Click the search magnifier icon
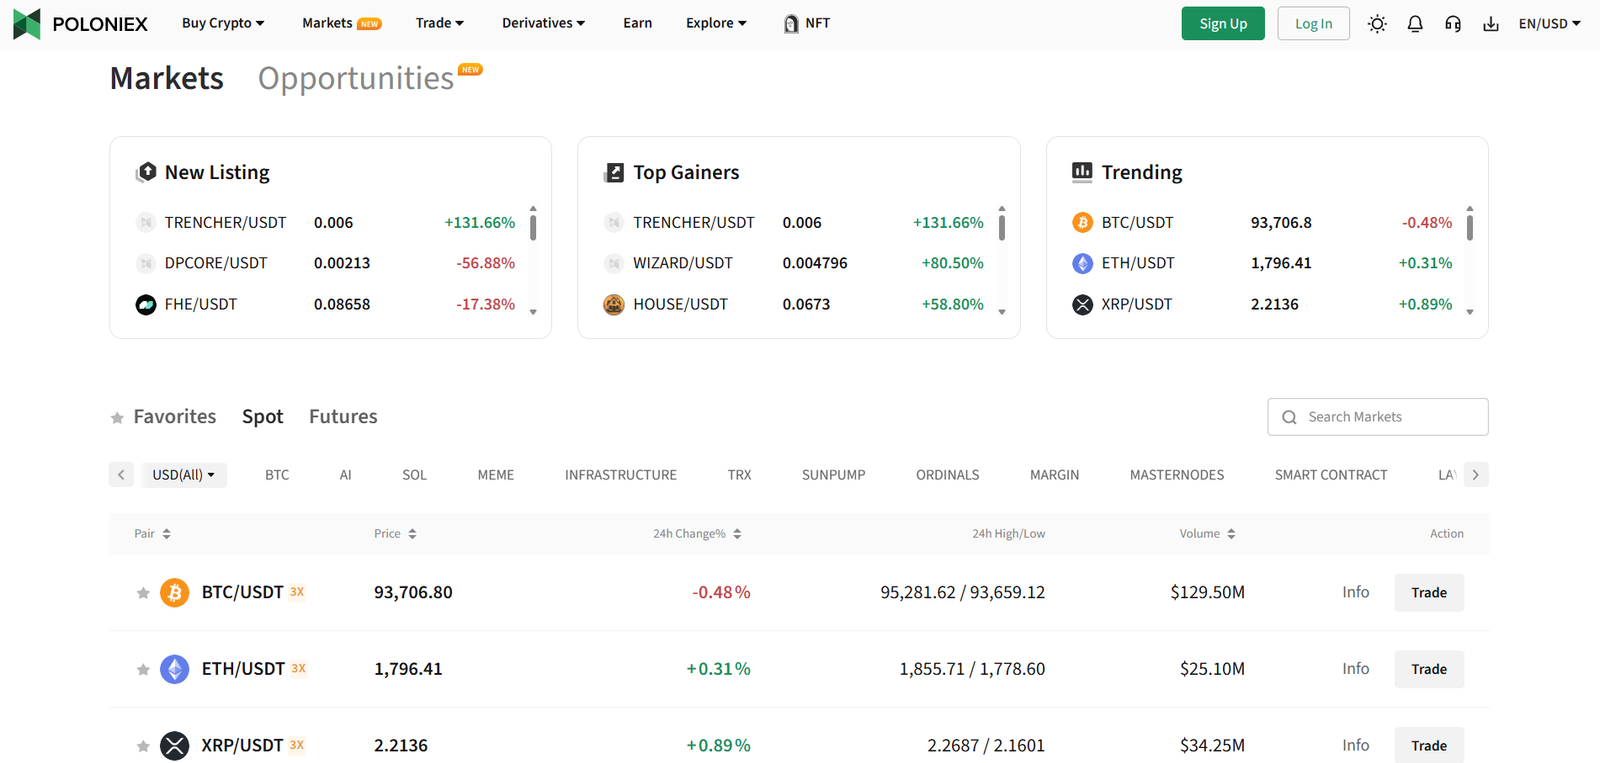1600x763 pixels. point(1290,417)
